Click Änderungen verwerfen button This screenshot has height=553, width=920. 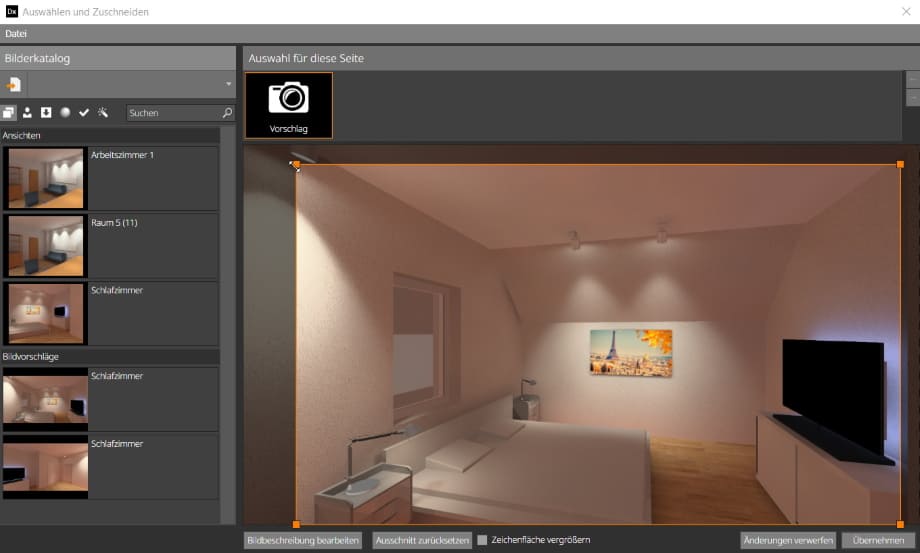788,540
